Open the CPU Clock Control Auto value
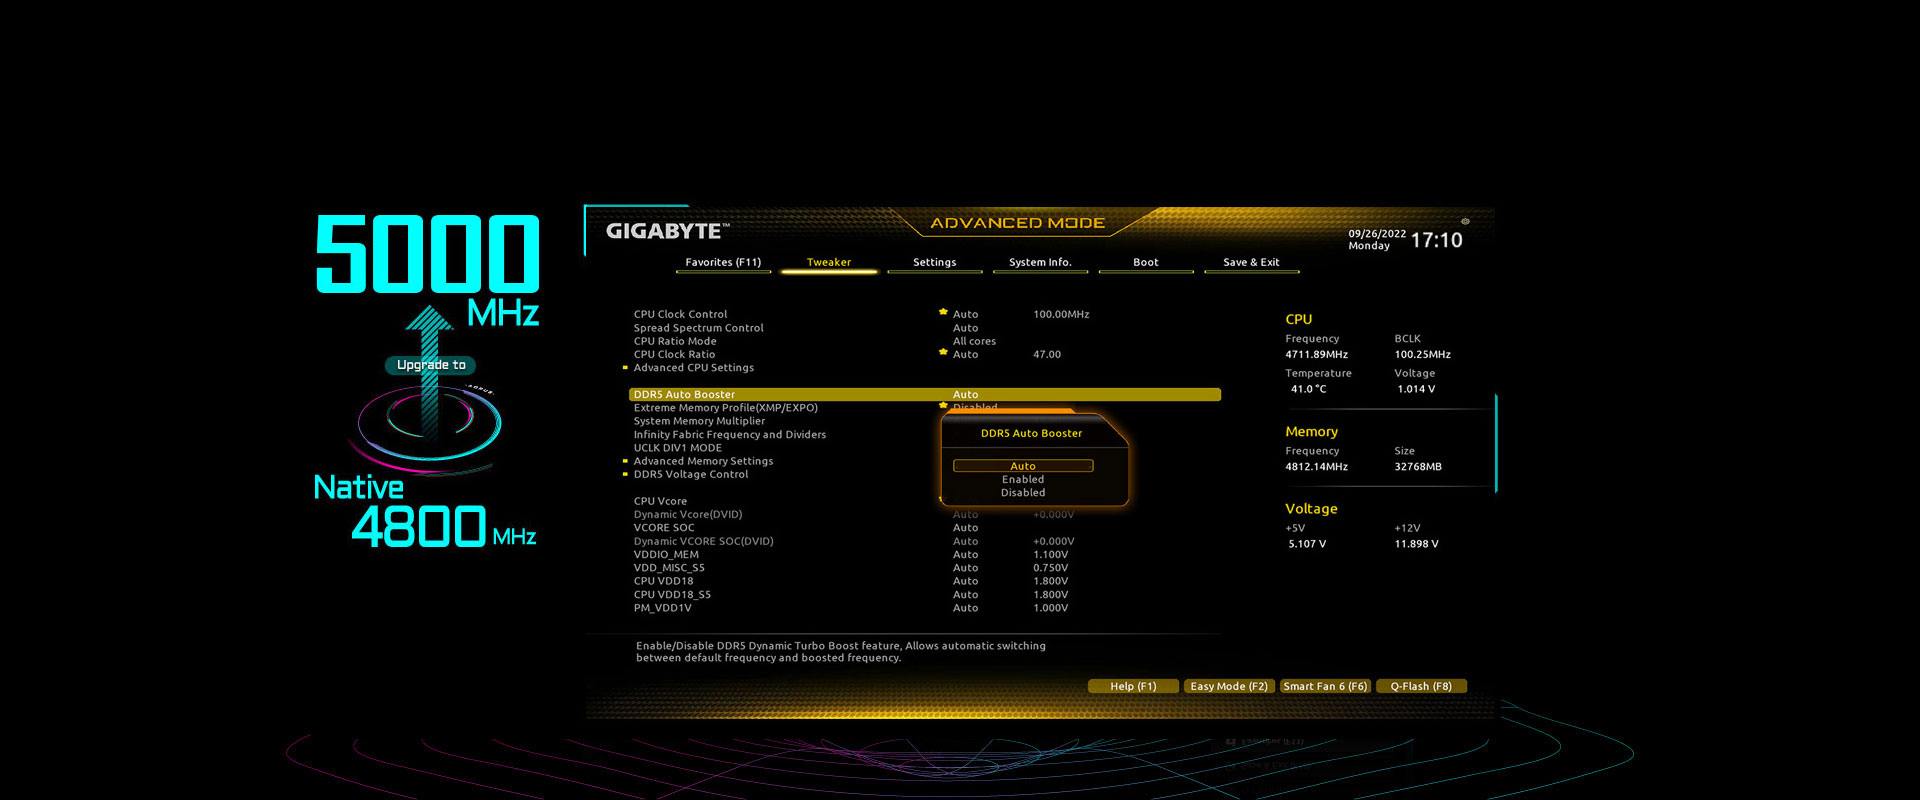Screen dimensions: 1920x800 pyautogui.click(x=966, y=314)
